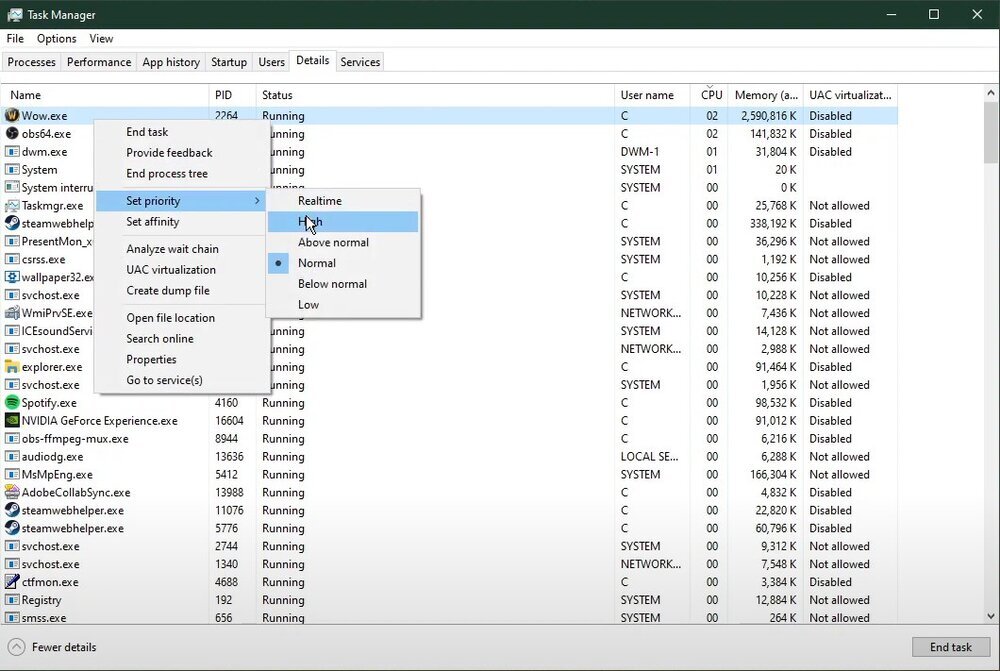The image size is (1000, 671).
Task: Select Normal priority radio option
Action: [x=317, y=263]
